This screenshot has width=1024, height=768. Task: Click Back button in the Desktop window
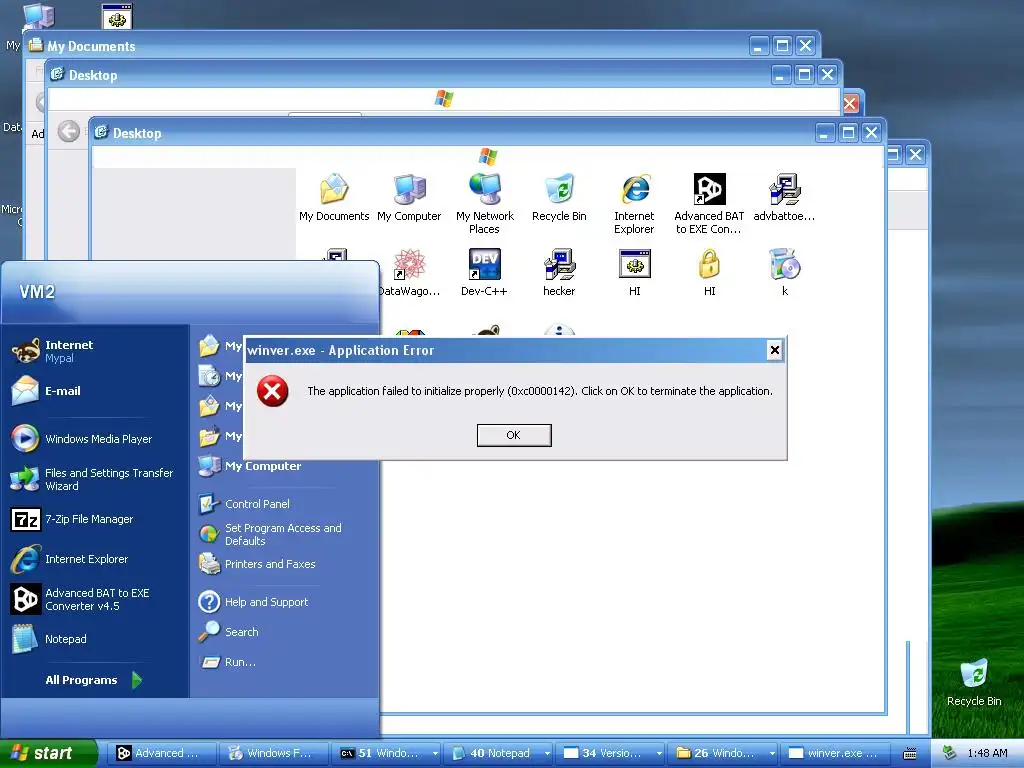(68, 131)
